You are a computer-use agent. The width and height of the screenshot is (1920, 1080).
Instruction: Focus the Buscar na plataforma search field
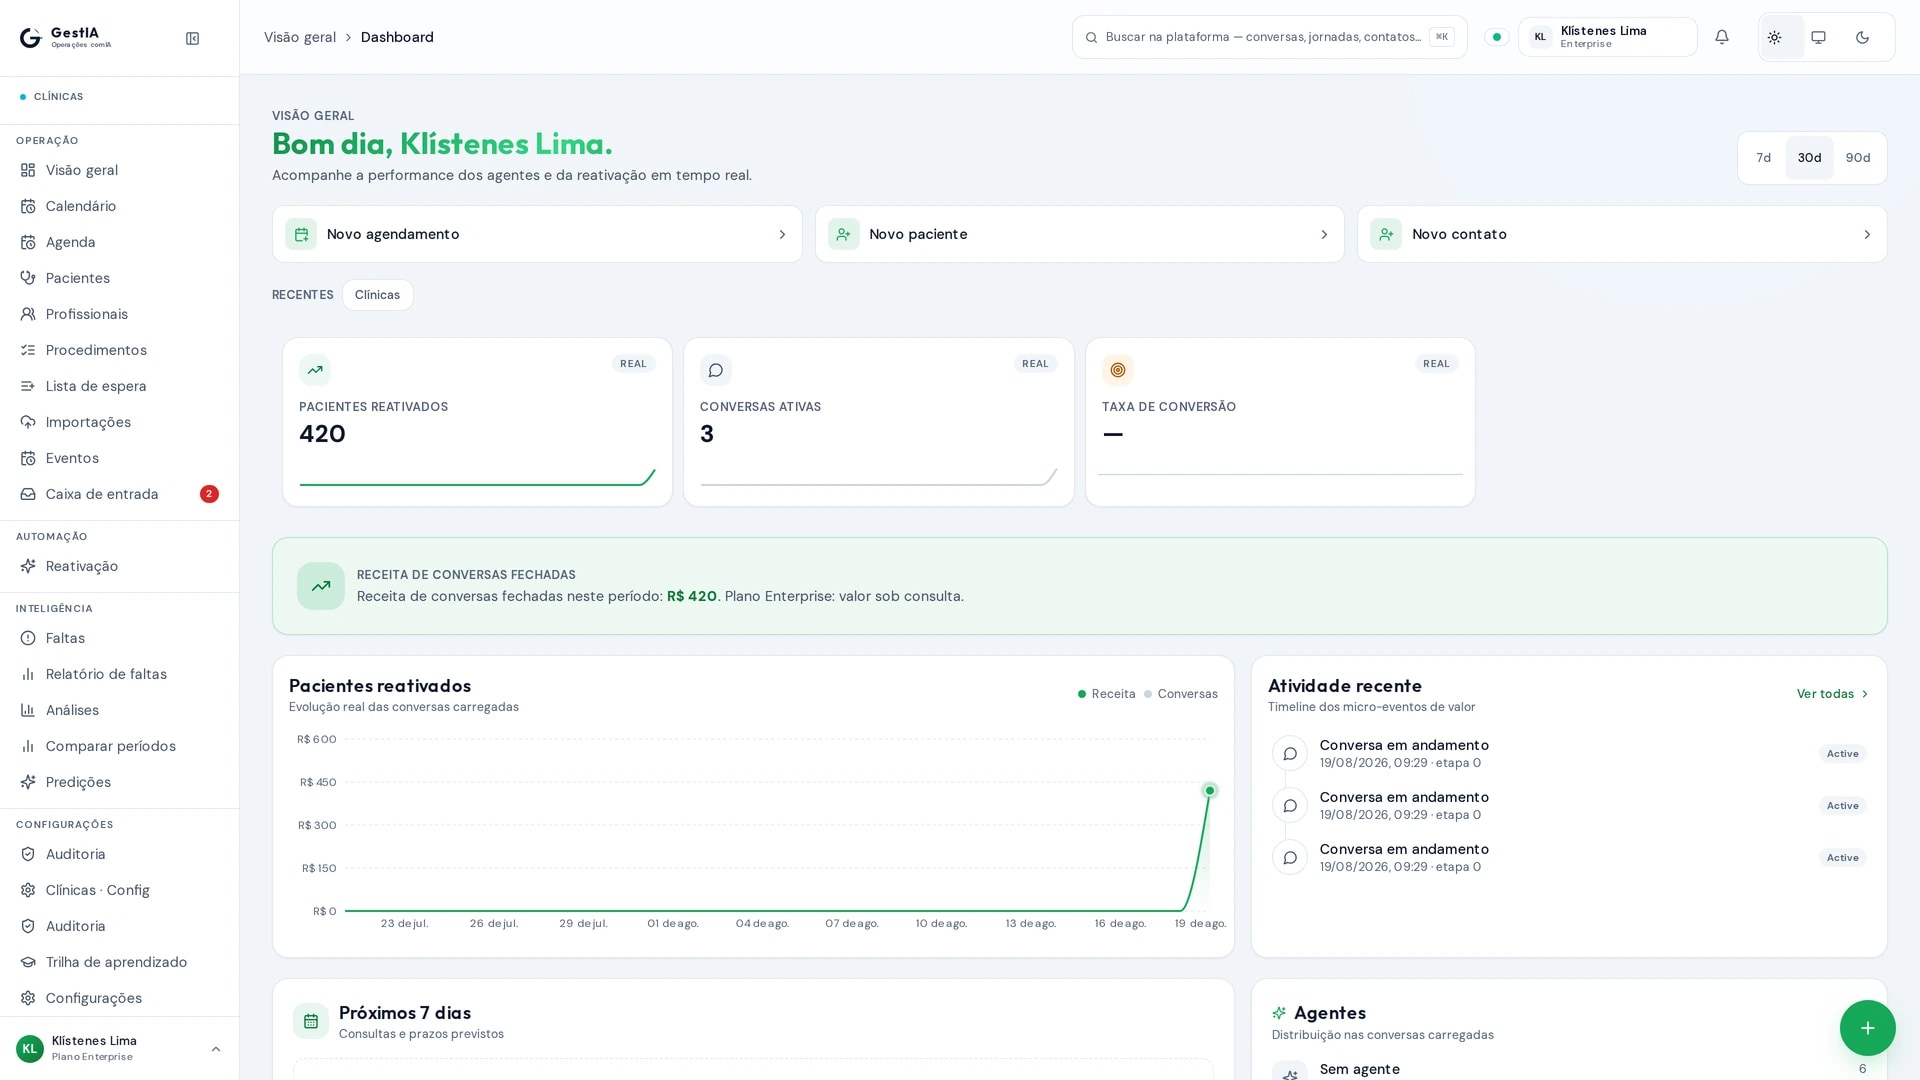(x=1270, y=37)
